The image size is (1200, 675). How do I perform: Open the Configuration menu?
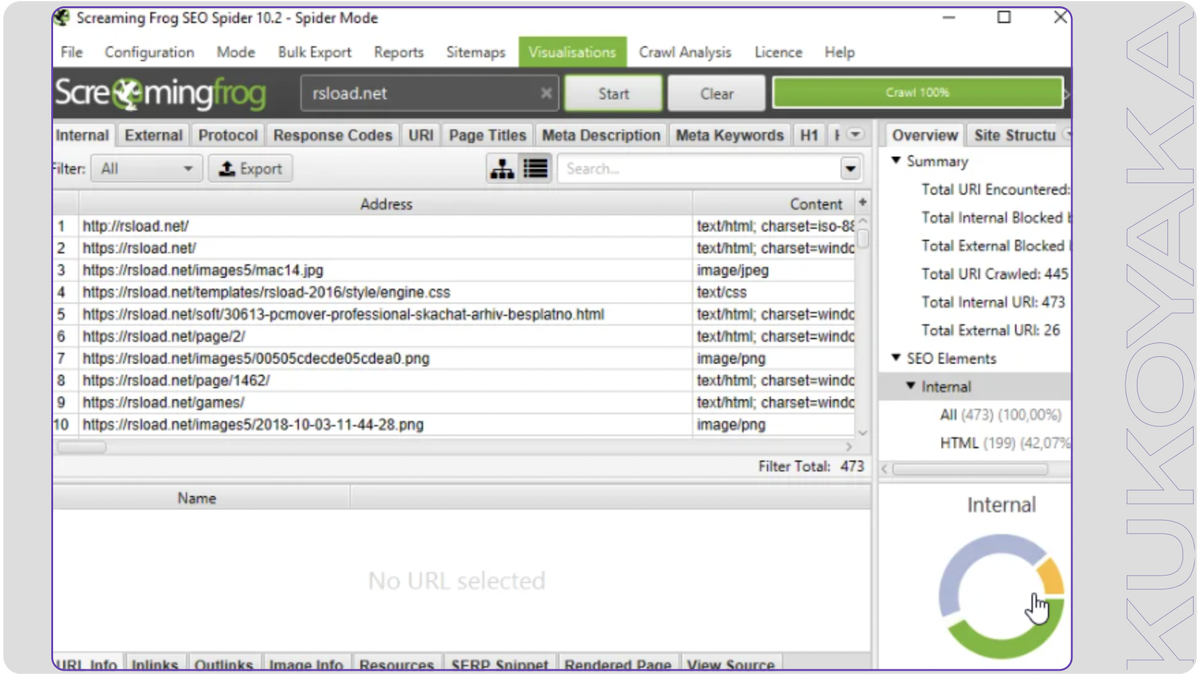click(149, 52)
